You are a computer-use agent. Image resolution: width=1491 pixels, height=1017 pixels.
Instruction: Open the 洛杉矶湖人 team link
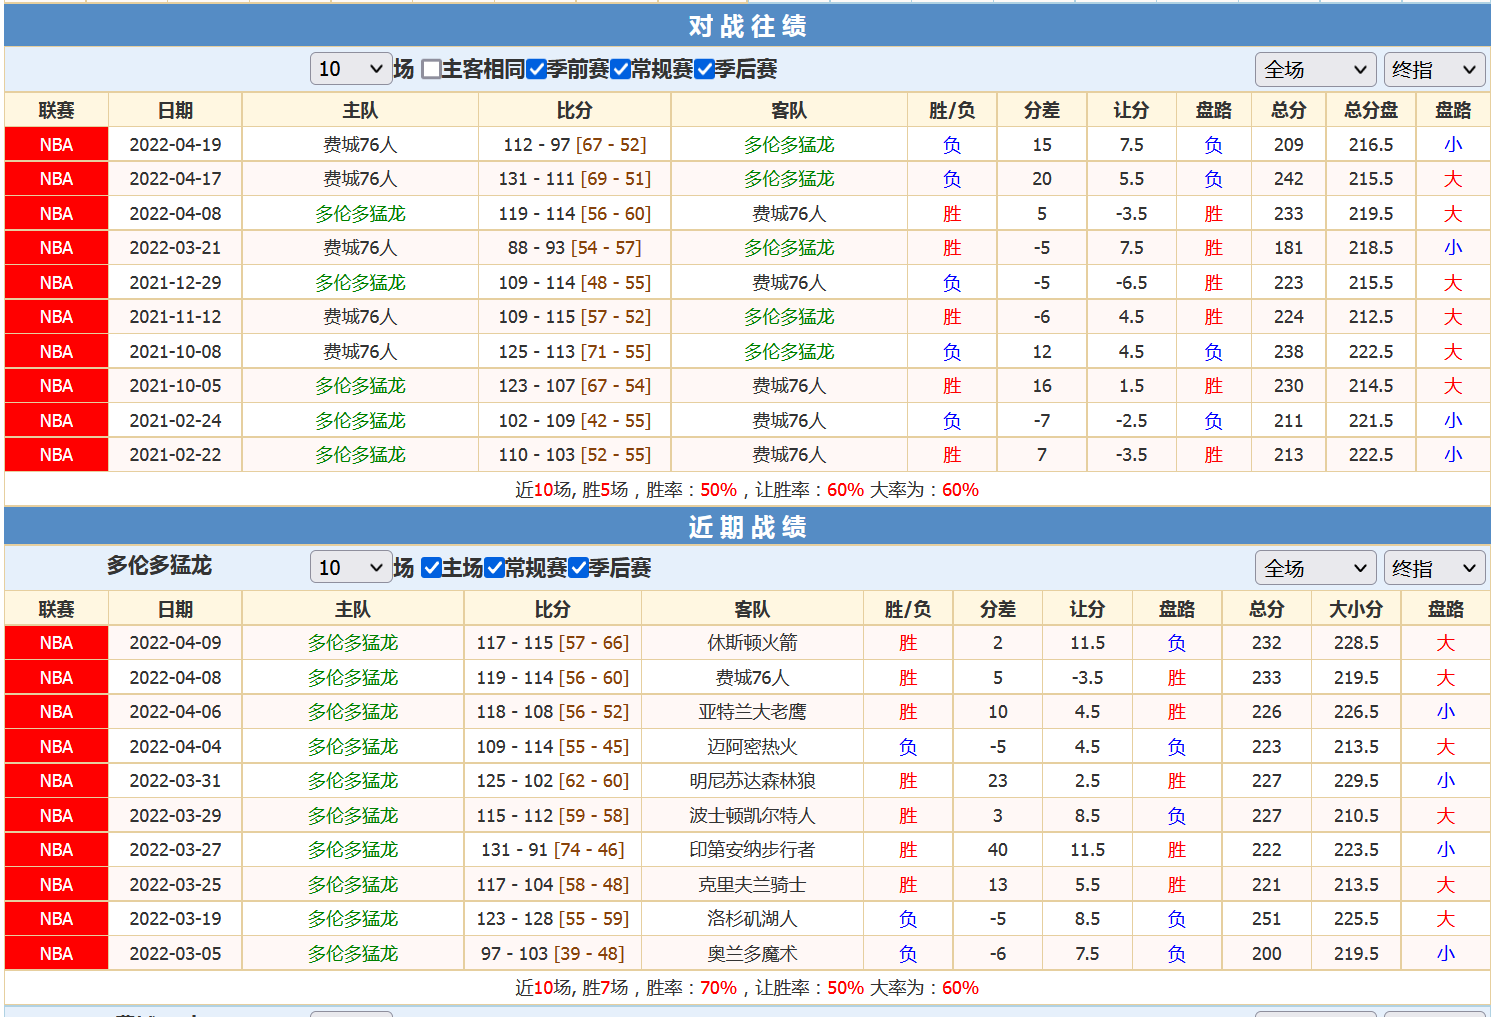(752, 919)
